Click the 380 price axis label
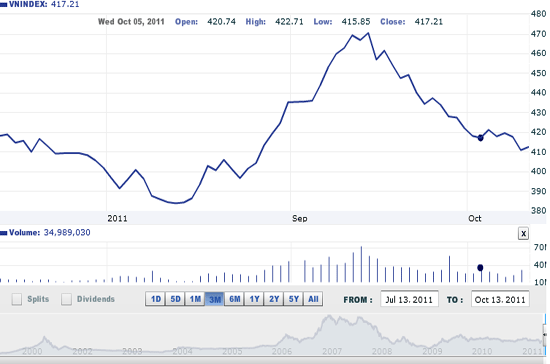This screenshot has height=364, width=550. pyautogui.click(x=539, y=210)
